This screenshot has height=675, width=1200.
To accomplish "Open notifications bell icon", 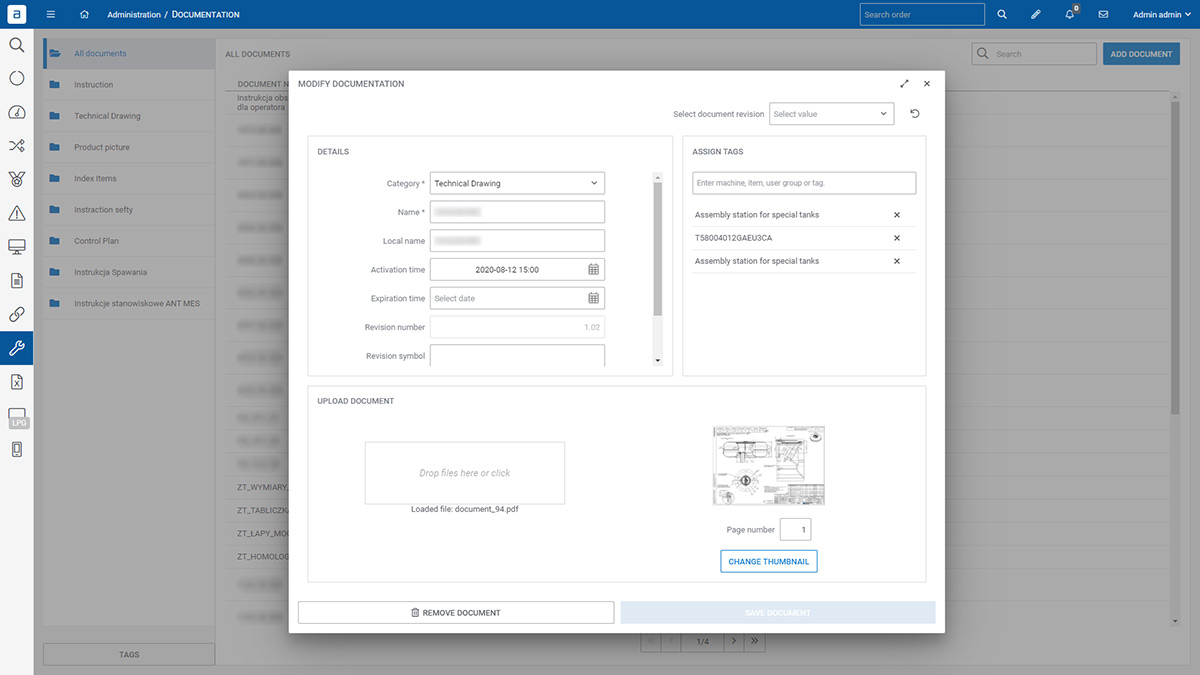I will (x=1070, y=14).
